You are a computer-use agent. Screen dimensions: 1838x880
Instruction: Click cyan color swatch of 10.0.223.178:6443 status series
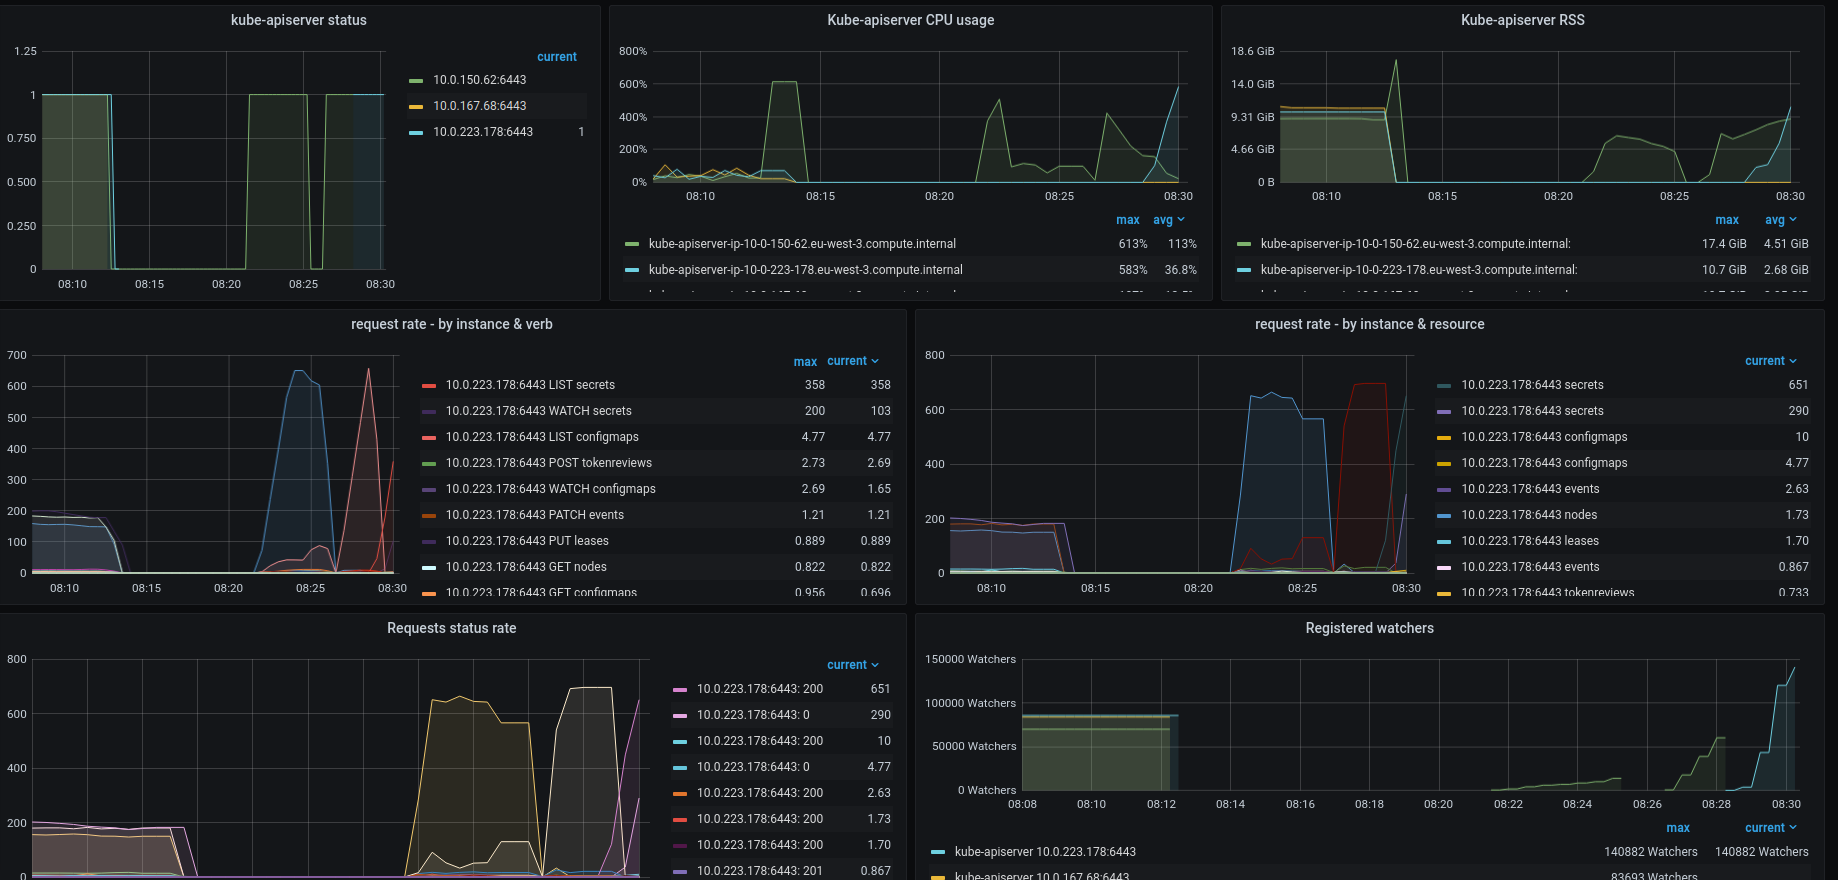tap(416, 133)
